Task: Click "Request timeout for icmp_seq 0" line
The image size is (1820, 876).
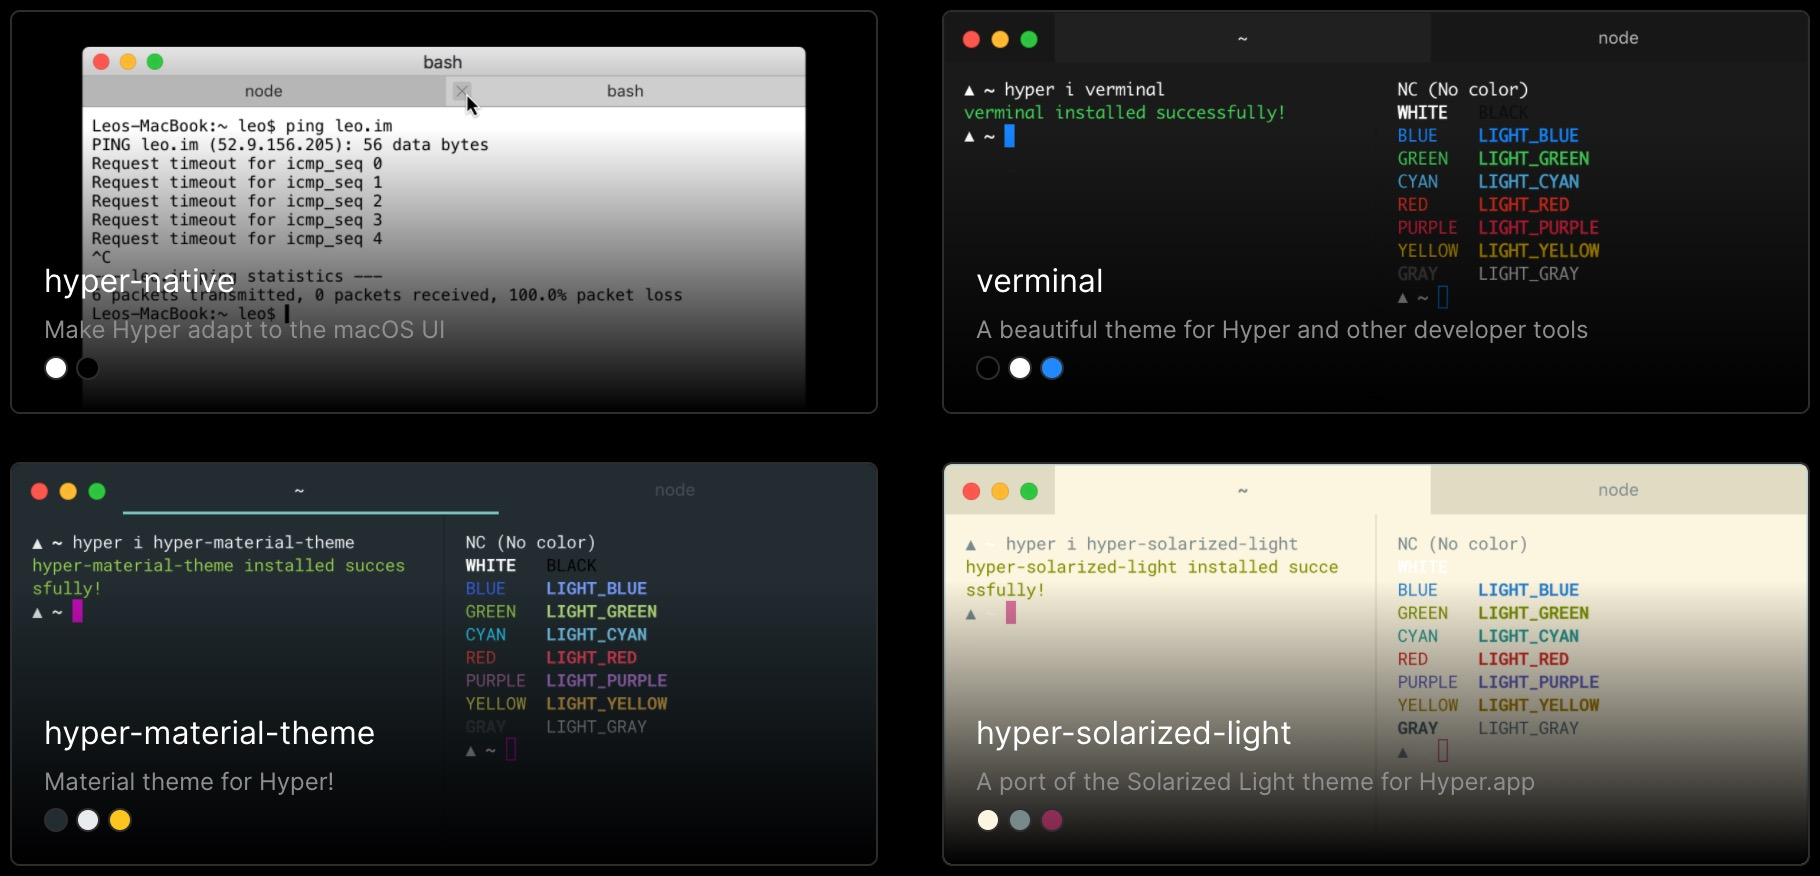Action: pyautogui.click(x=237, y=164)
